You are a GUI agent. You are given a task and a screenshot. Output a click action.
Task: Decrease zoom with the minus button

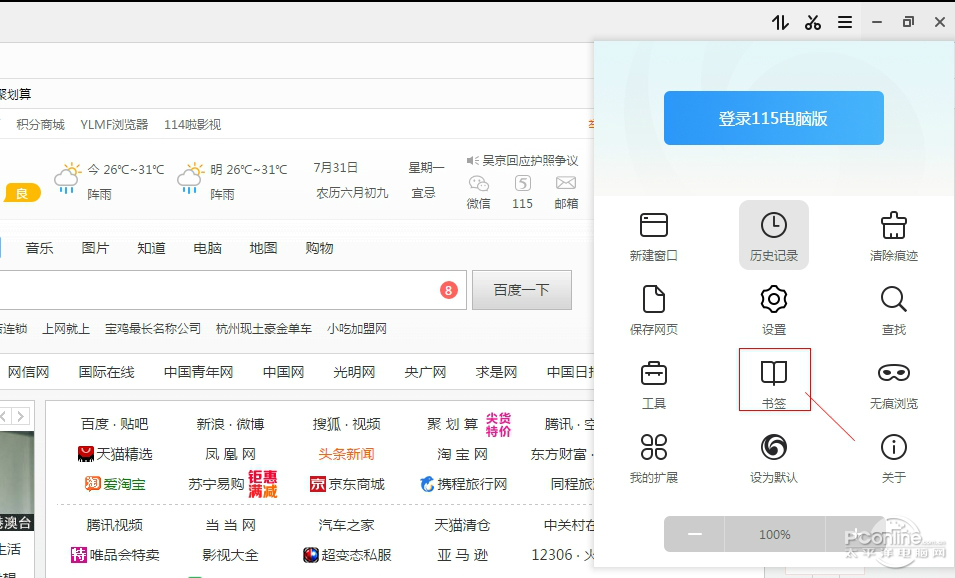pos(694,534)
